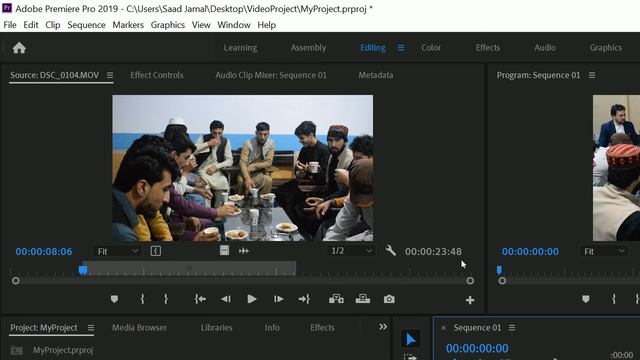Open the Info tab
Viewport: 640px width, 360px height.
click(272, 328)
